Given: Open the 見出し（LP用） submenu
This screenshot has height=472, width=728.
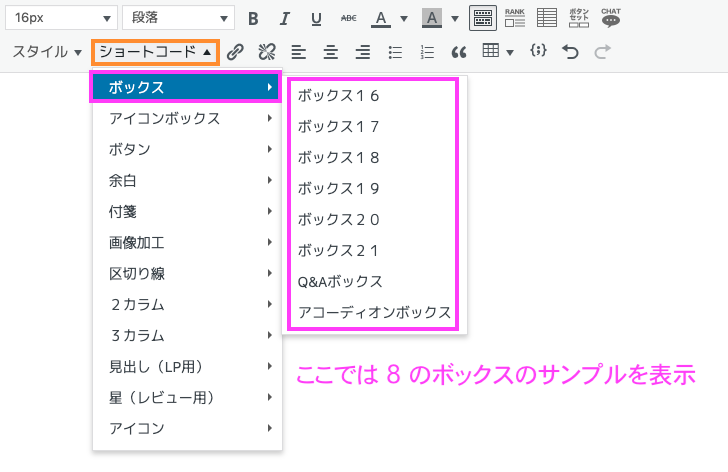Looking at the screenshot, I should coord(188,367).
